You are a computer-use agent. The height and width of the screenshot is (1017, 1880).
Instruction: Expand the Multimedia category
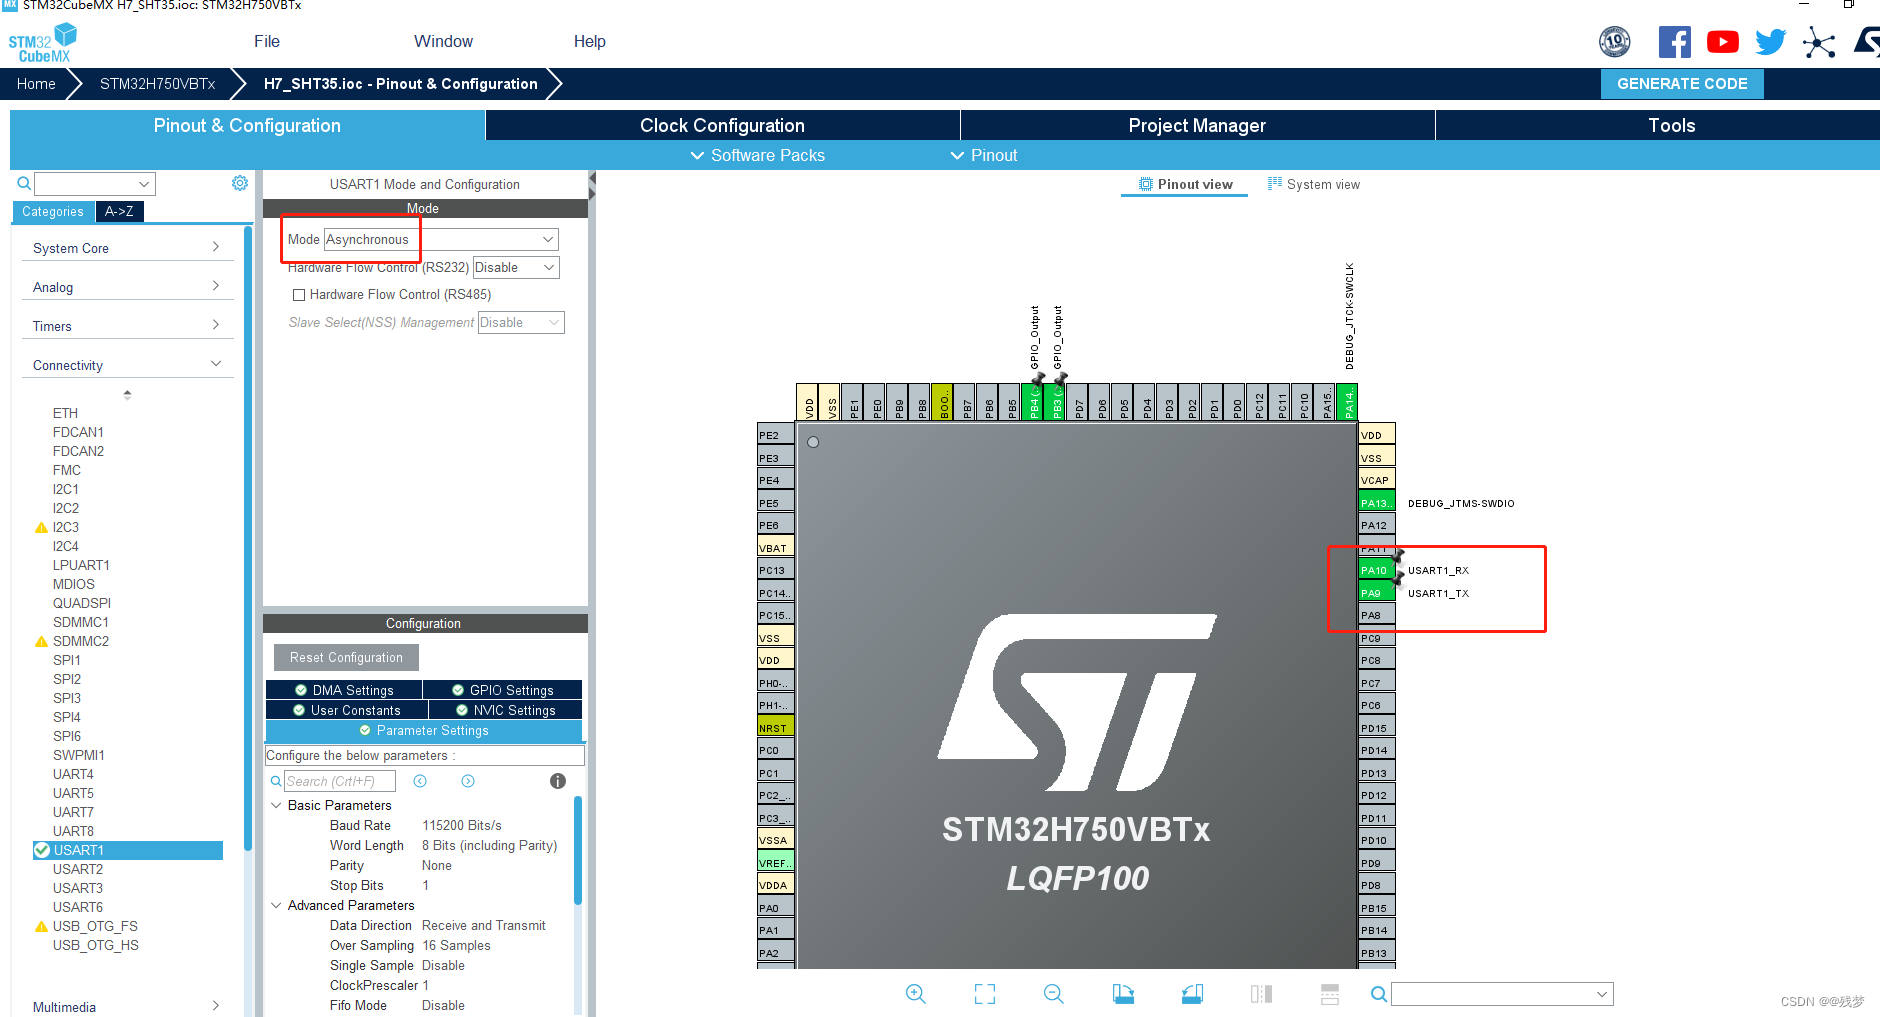coord(126,1006)
